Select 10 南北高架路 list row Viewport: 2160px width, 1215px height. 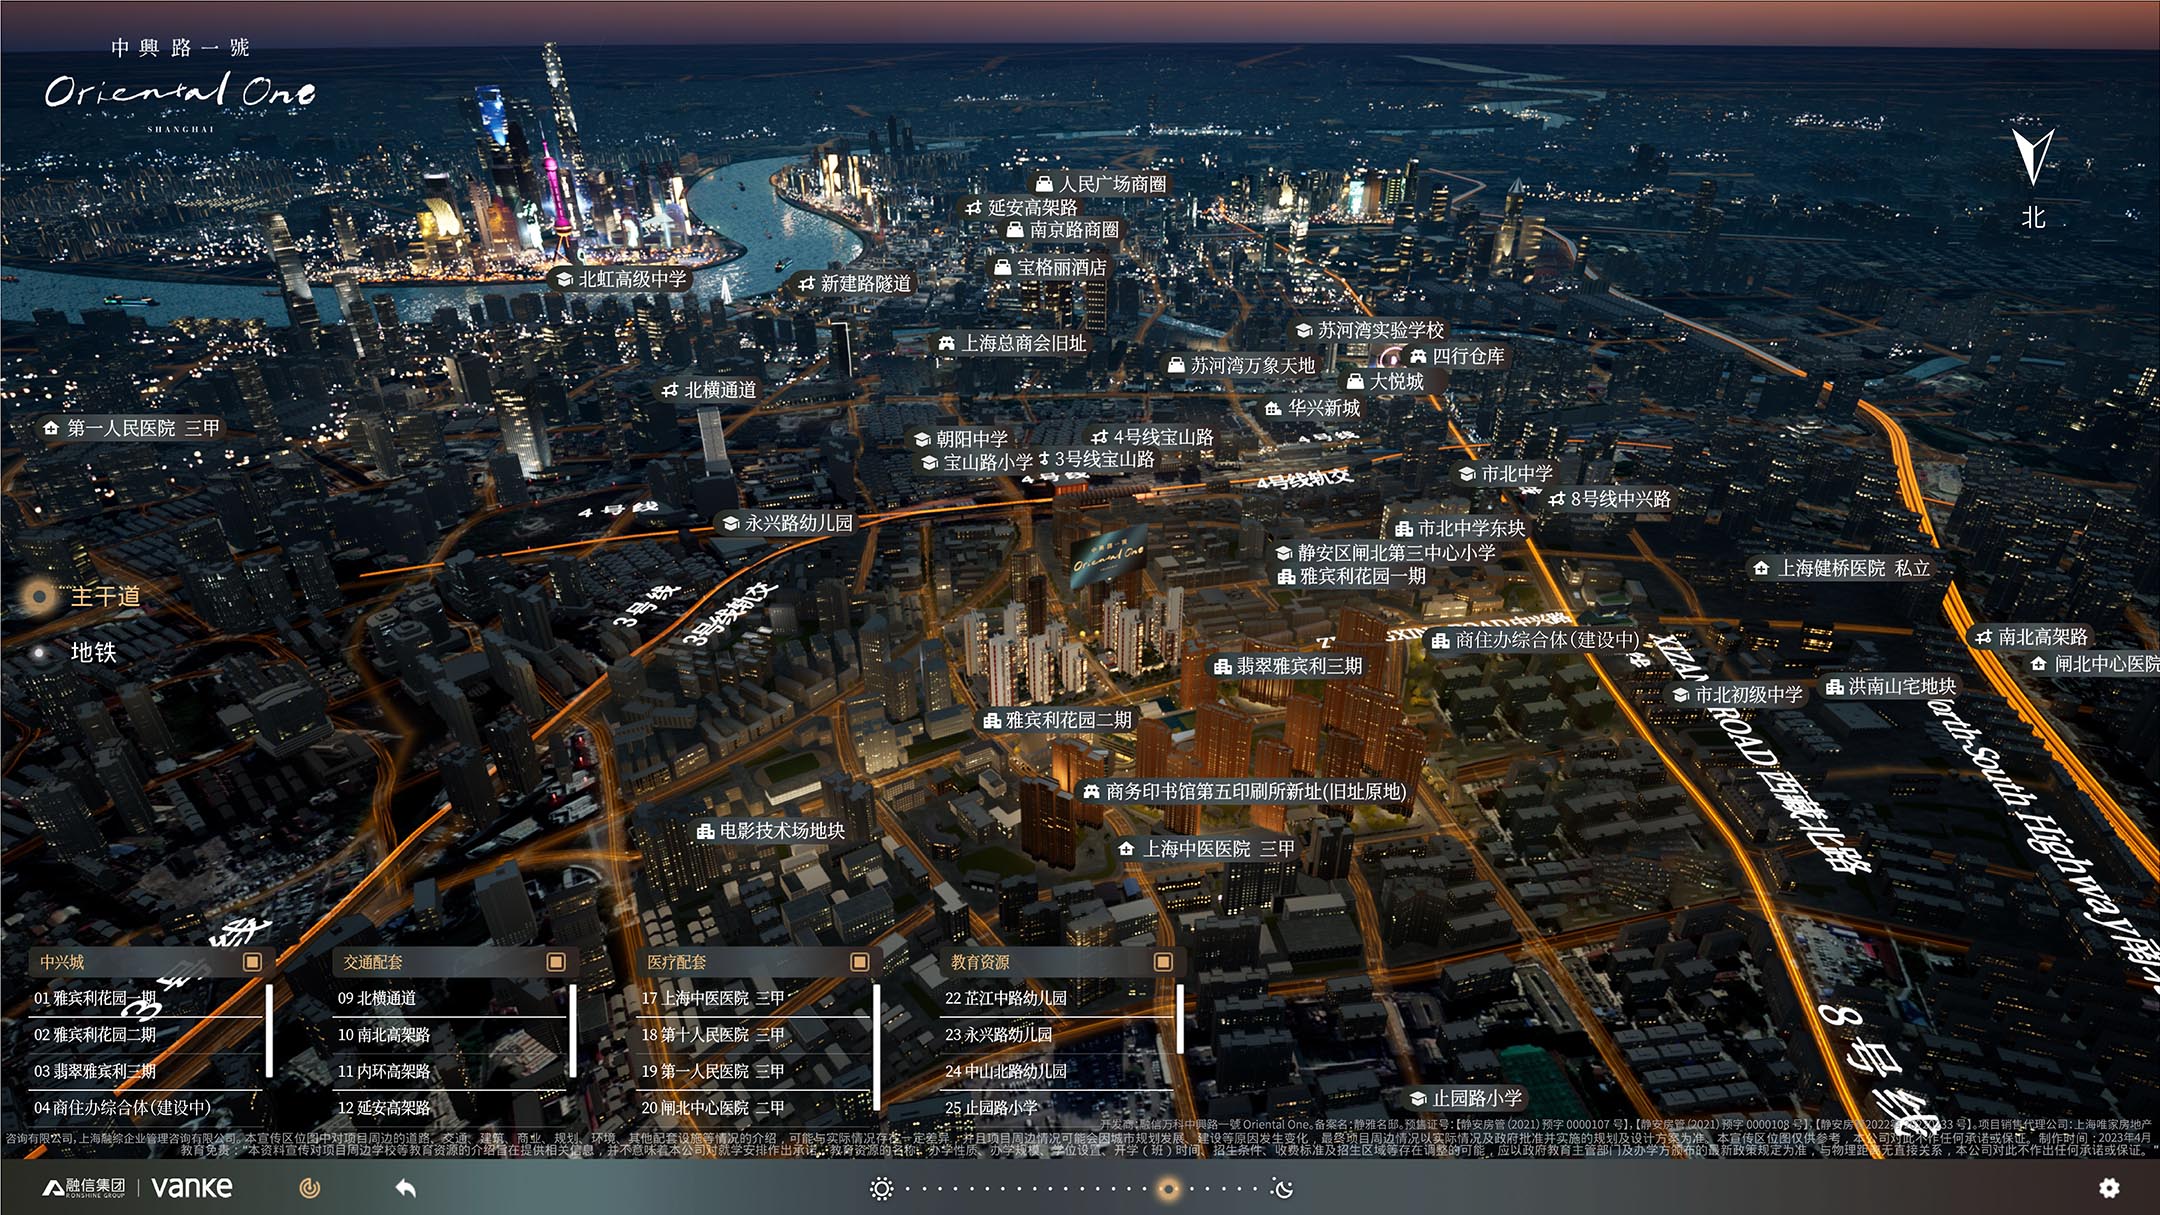point(450,1035)
